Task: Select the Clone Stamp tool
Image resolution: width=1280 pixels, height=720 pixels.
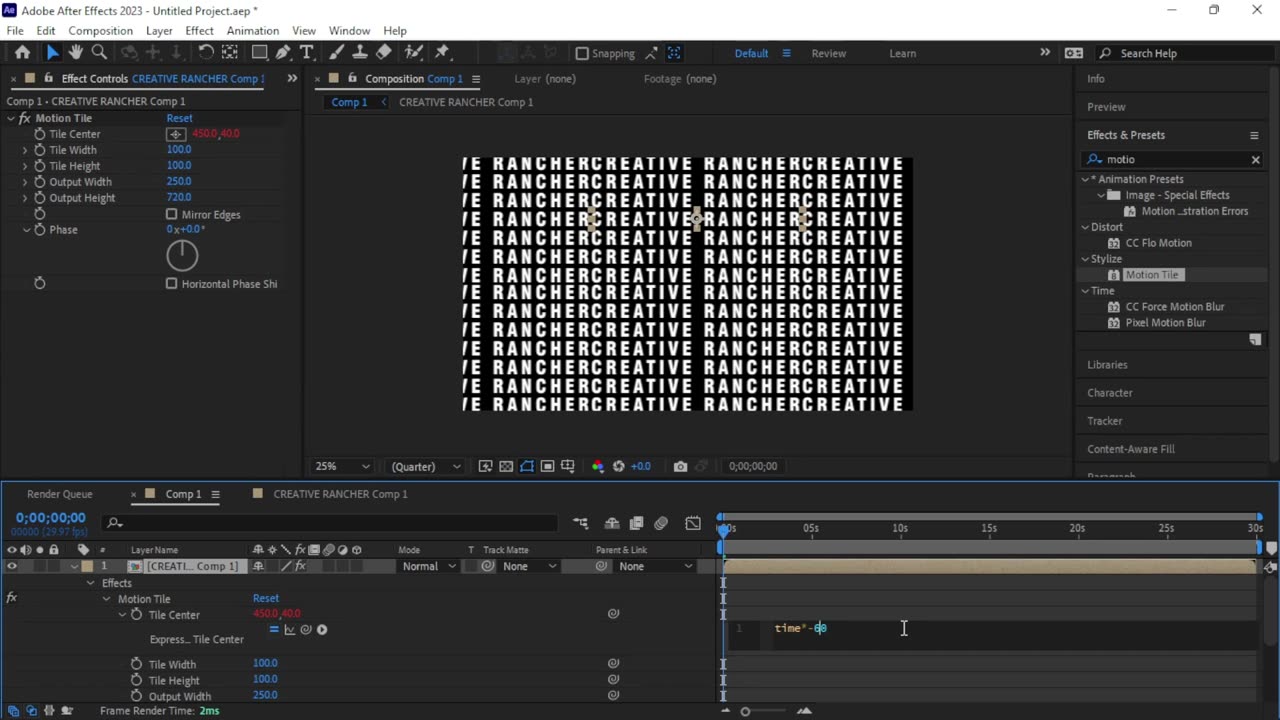Action: tap(360, 53)
